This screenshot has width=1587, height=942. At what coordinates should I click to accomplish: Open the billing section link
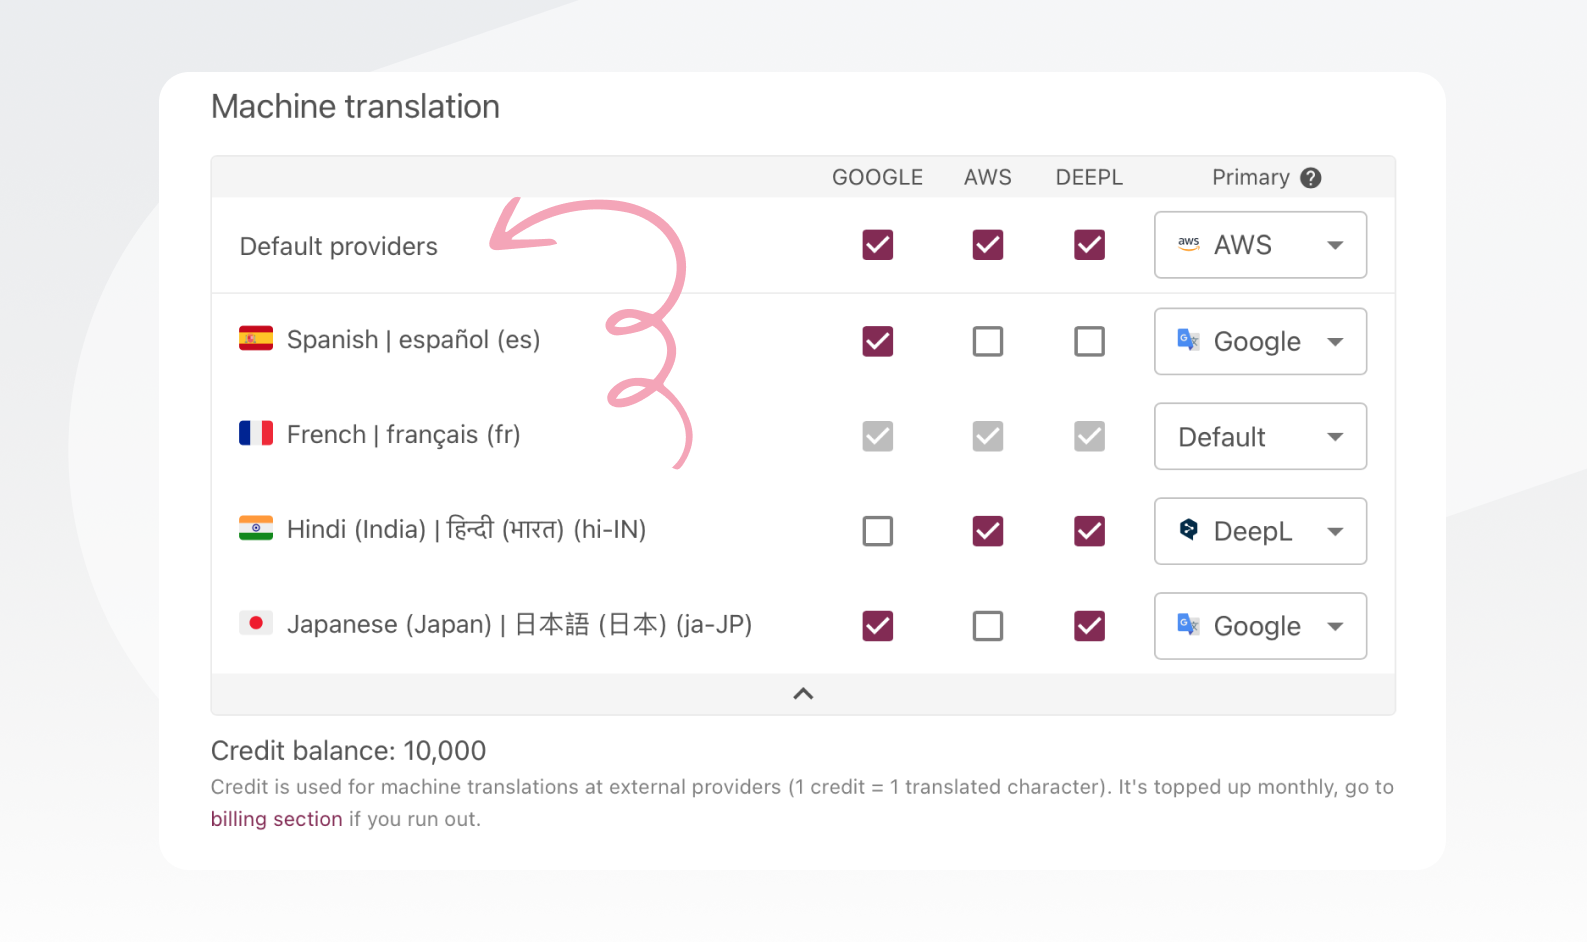click(276, 819)
